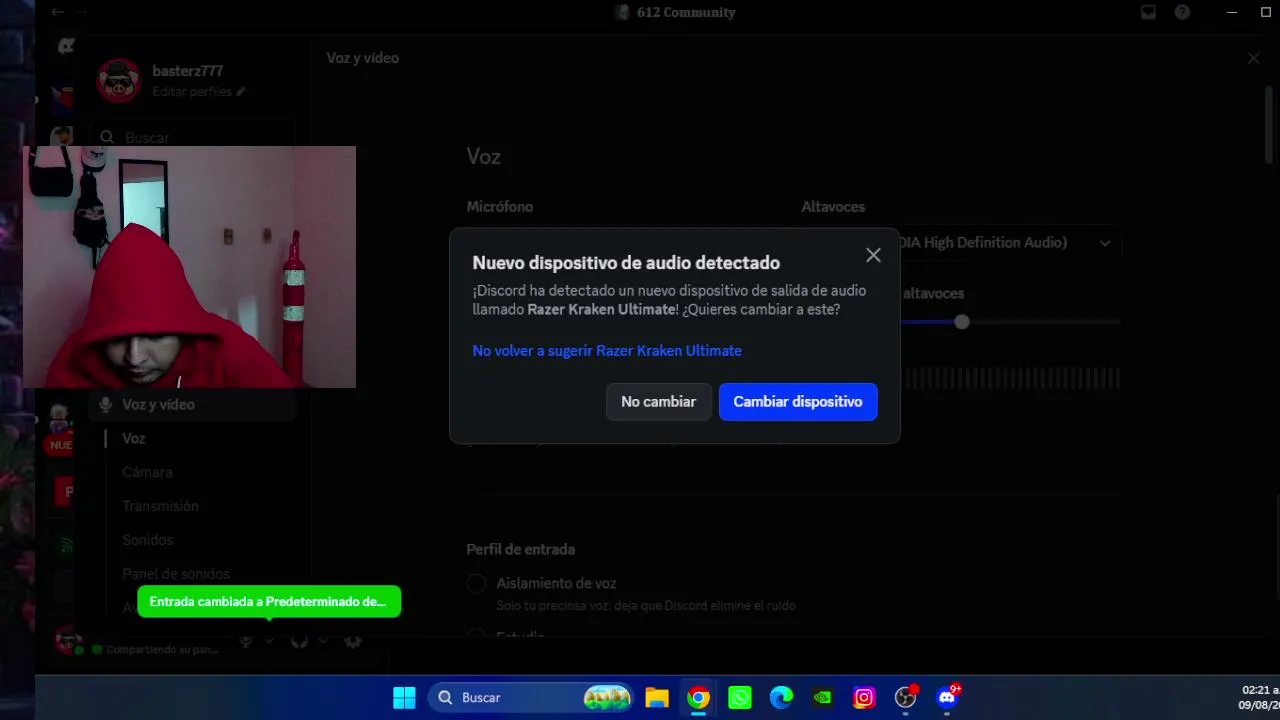Open WhatsApp from the taskbar
The width and height of the screenshot is (1280, 720).
[740, 697]
